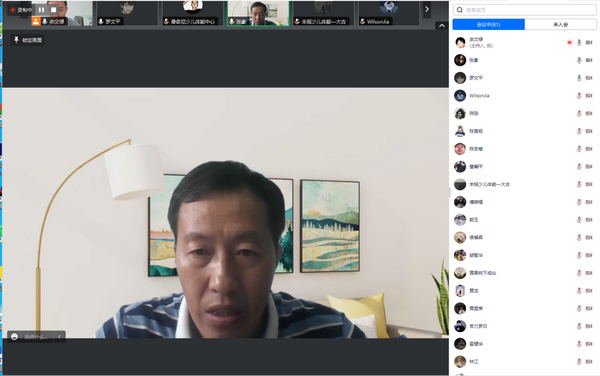Open the 少儿体能中心 video thumbnail
The image size is (600, 376).
click(x=192, y=13)
